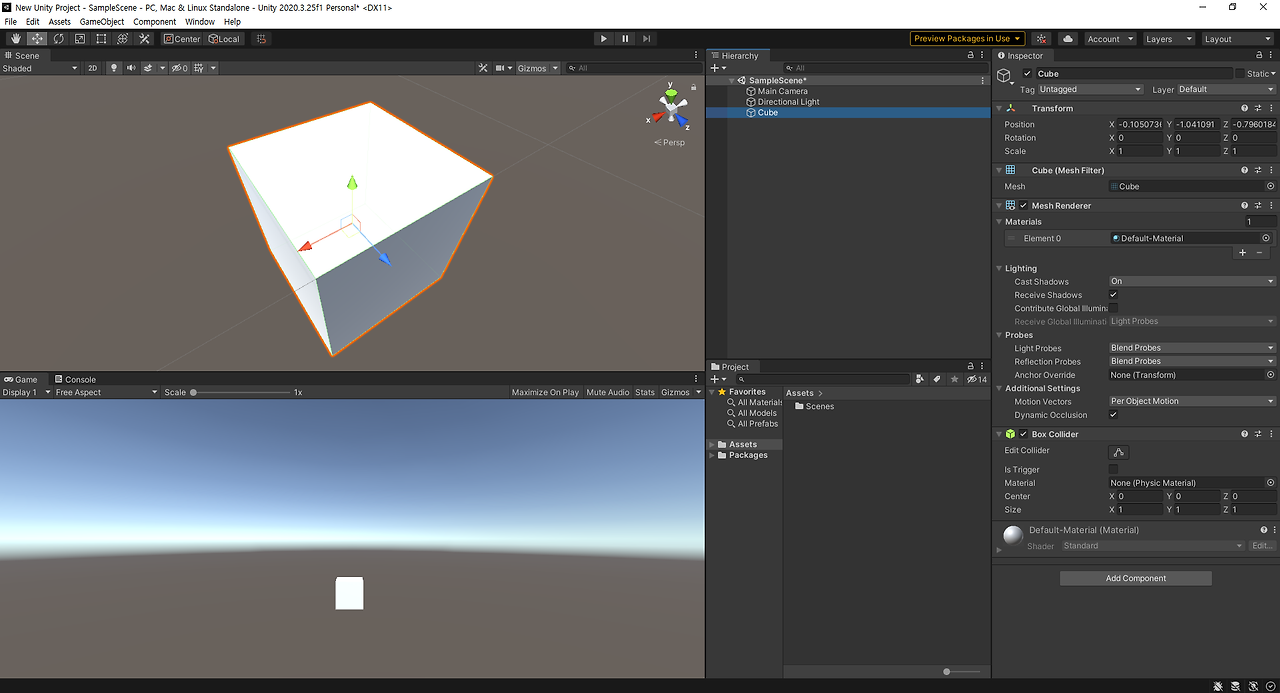
Task: Select the Rect tool
Action: (101, 38)
